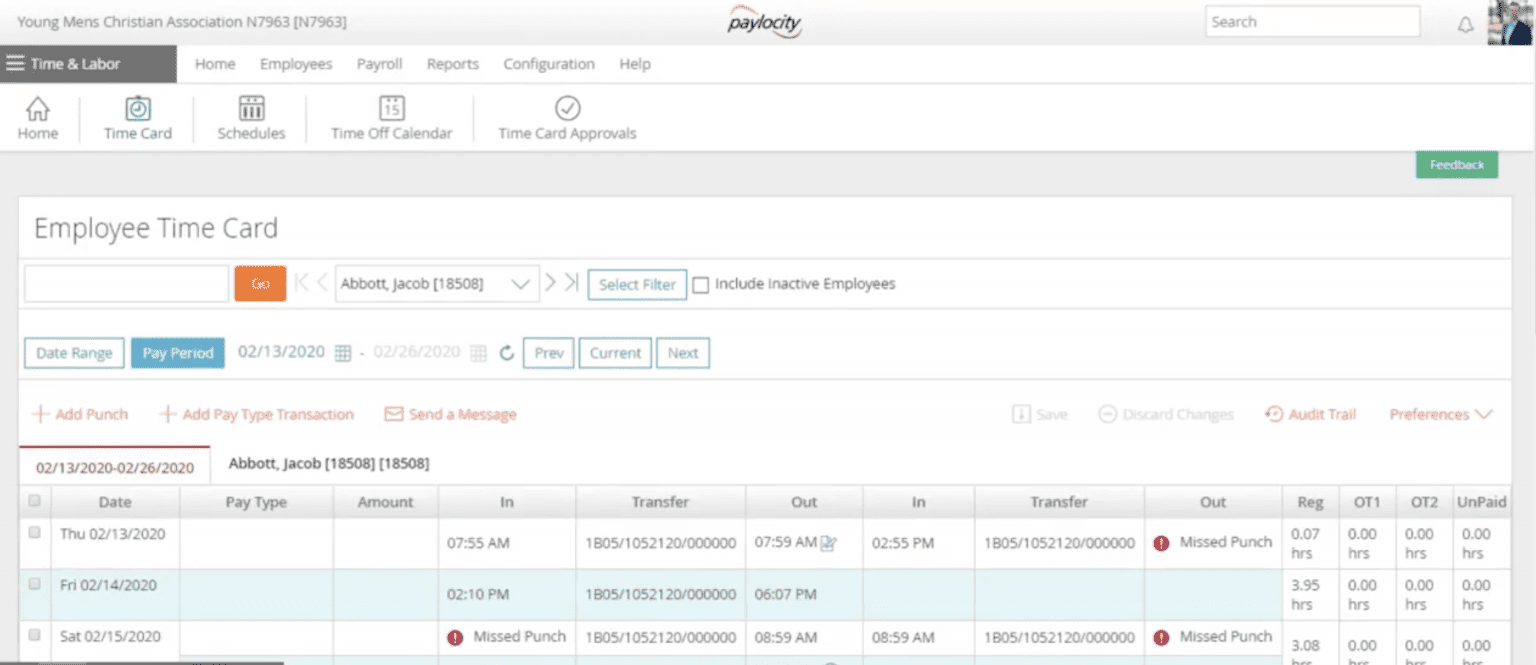Open the Payroll menu
The image size is (1536, 665).
point(379,63)
